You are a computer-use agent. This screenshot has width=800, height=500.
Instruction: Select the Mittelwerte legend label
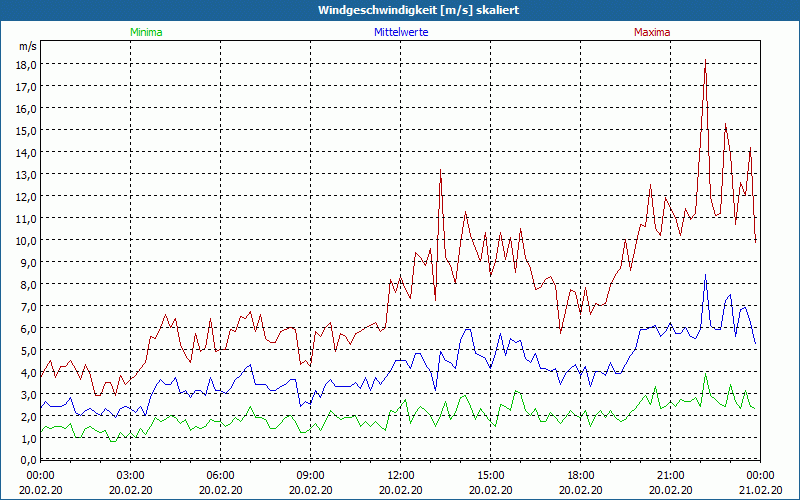click(x=400, y=32)
